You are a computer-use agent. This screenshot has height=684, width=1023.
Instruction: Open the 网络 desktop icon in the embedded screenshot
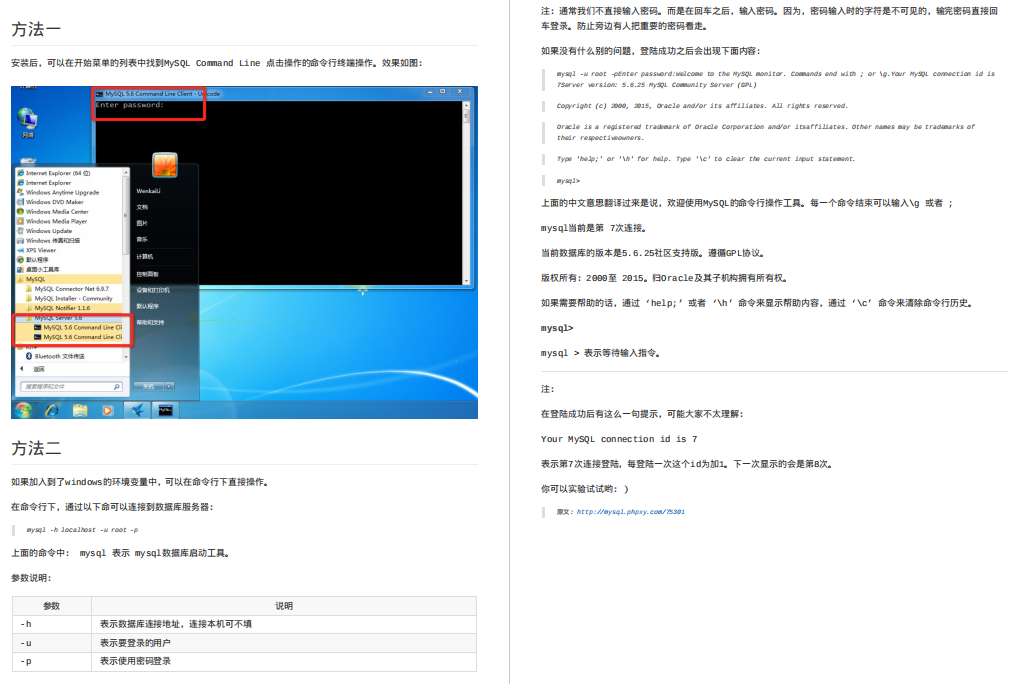(x=27, y=122)
